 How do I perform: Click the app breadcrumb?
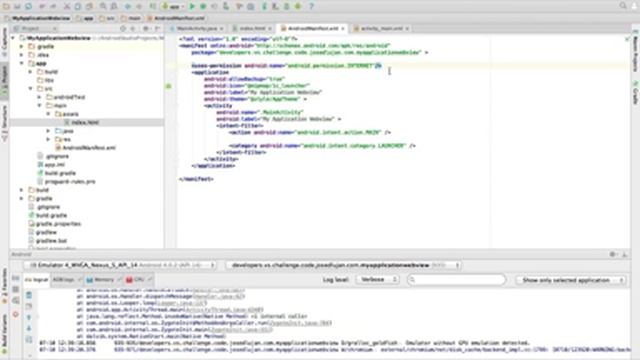coord(84,18)
